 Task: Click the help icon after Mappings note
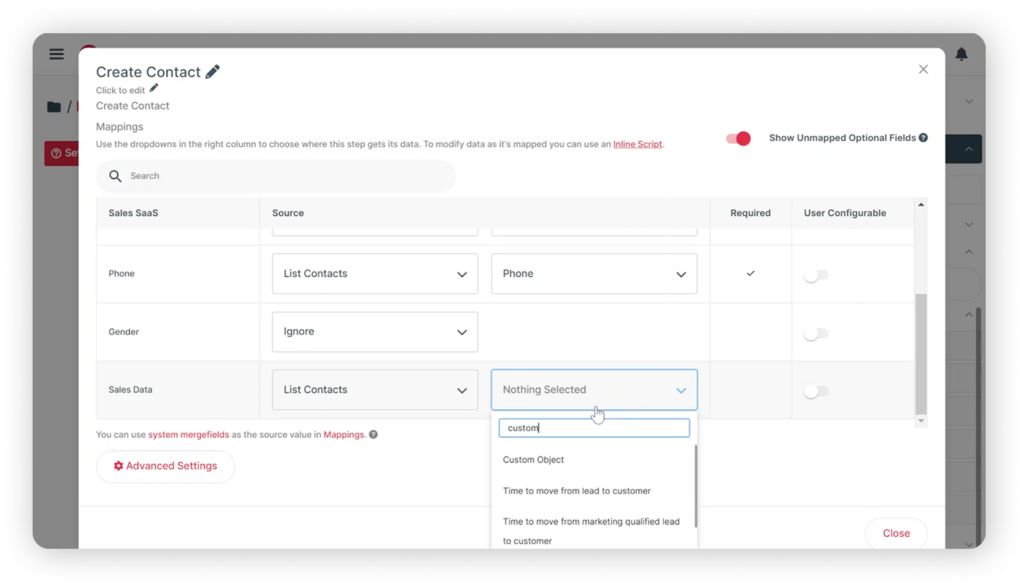click(374, 434)
